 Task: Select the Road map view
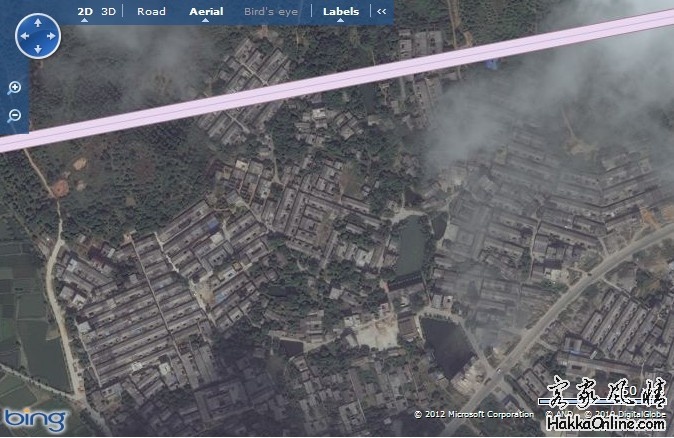click(x=151, y=12)
